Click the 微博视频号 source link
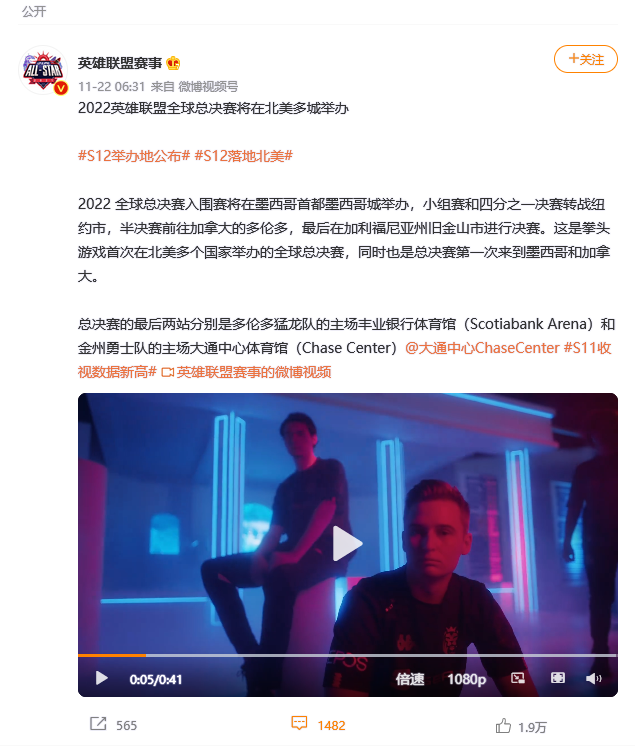This screenshot has width=635, height=749. point(208,86)
